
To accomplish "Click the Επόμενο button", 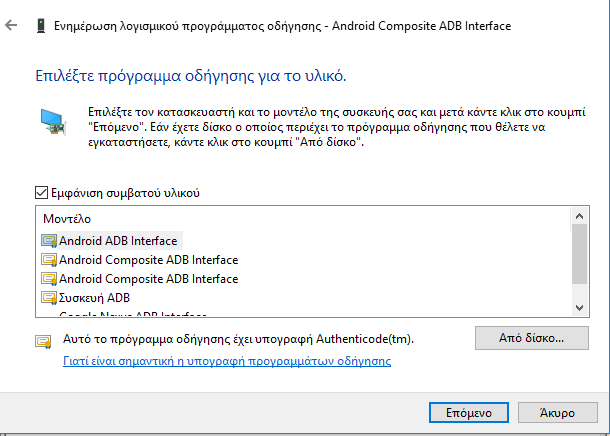I will point(461,412).
